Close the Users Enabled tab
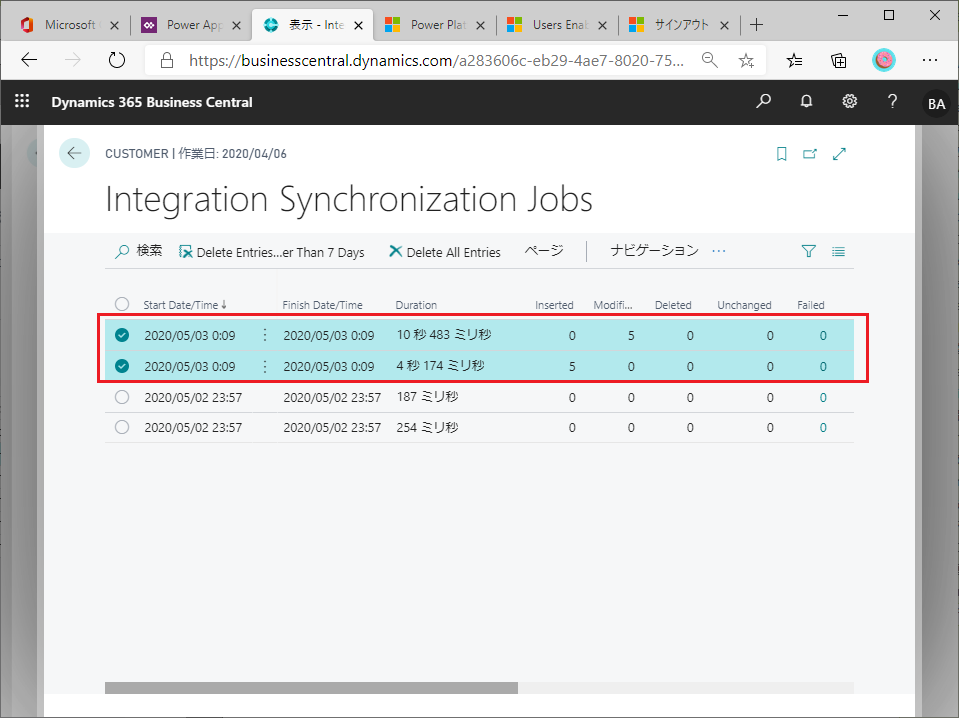This screenshot has width=959, height=718. tap(602, 25)
